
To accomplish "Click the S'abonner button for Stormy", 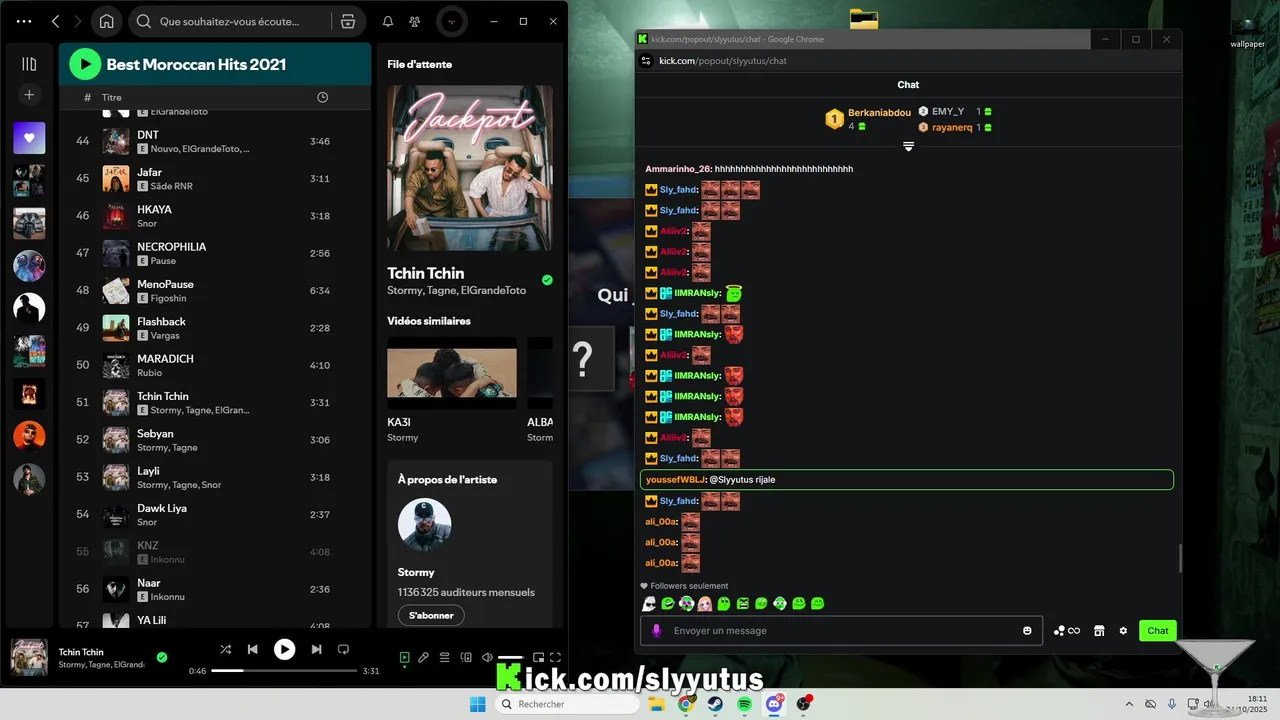I will [431, 615].
